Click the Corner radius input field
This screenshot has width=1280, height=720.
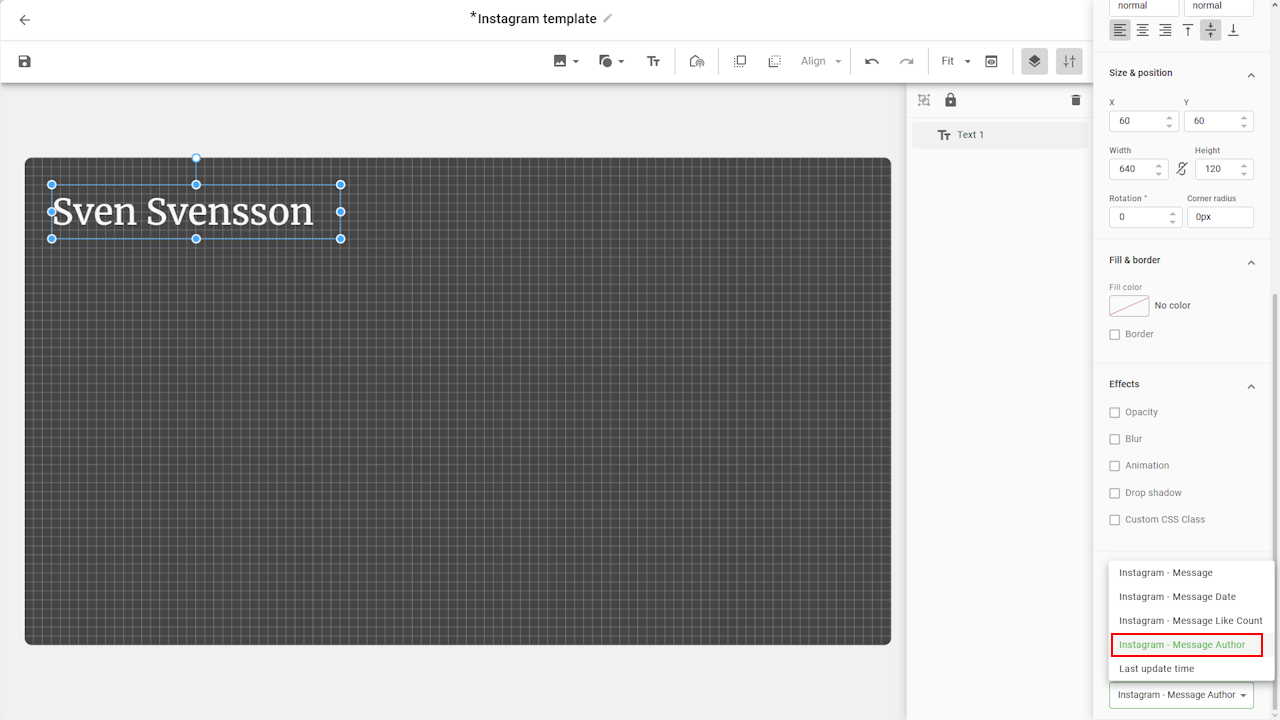click(x=1220, y=217)
